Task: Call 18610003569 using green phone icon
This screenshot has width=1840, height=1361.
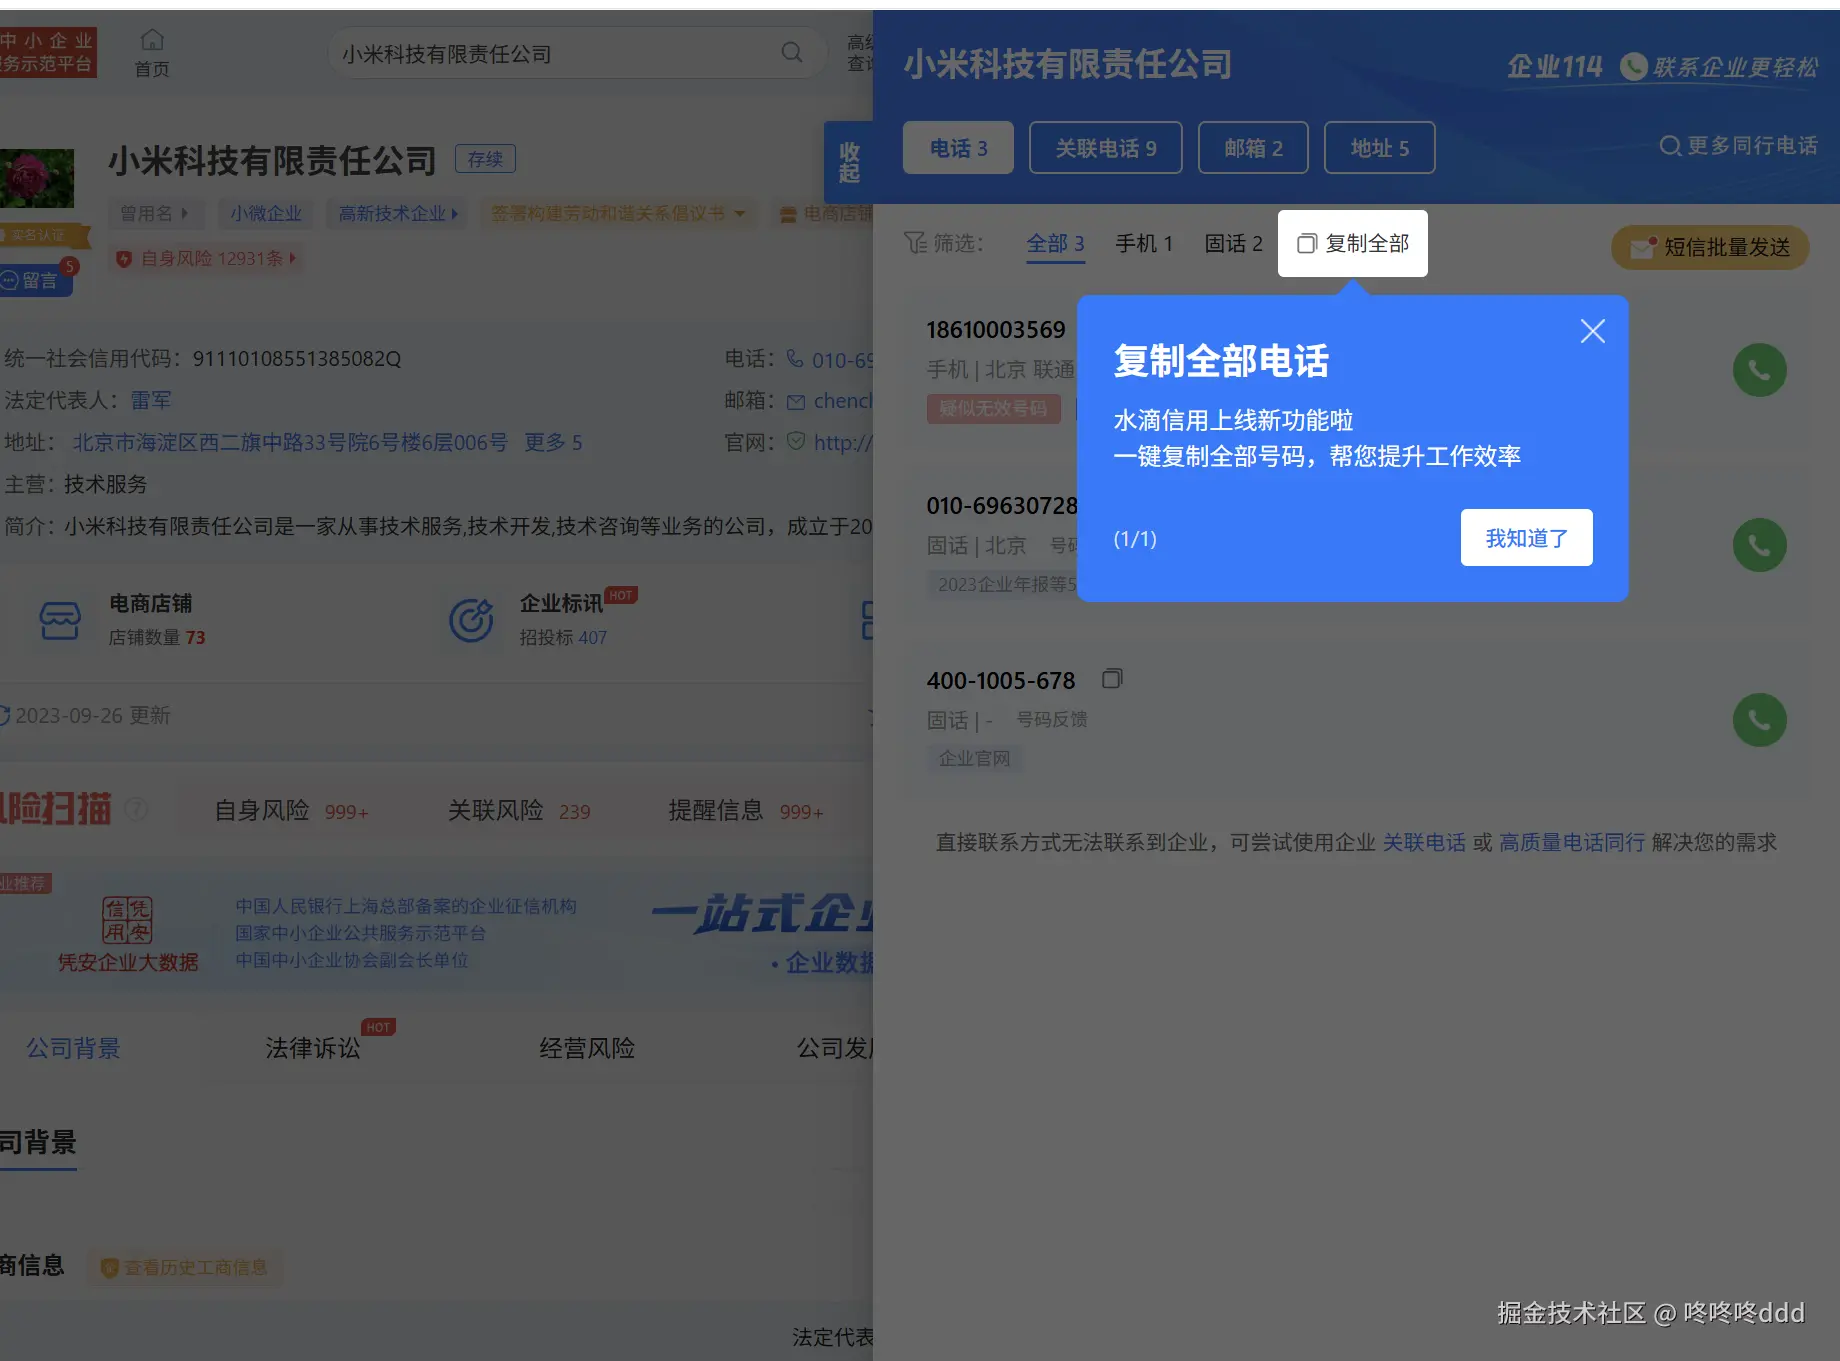Action: (1759, 370)
